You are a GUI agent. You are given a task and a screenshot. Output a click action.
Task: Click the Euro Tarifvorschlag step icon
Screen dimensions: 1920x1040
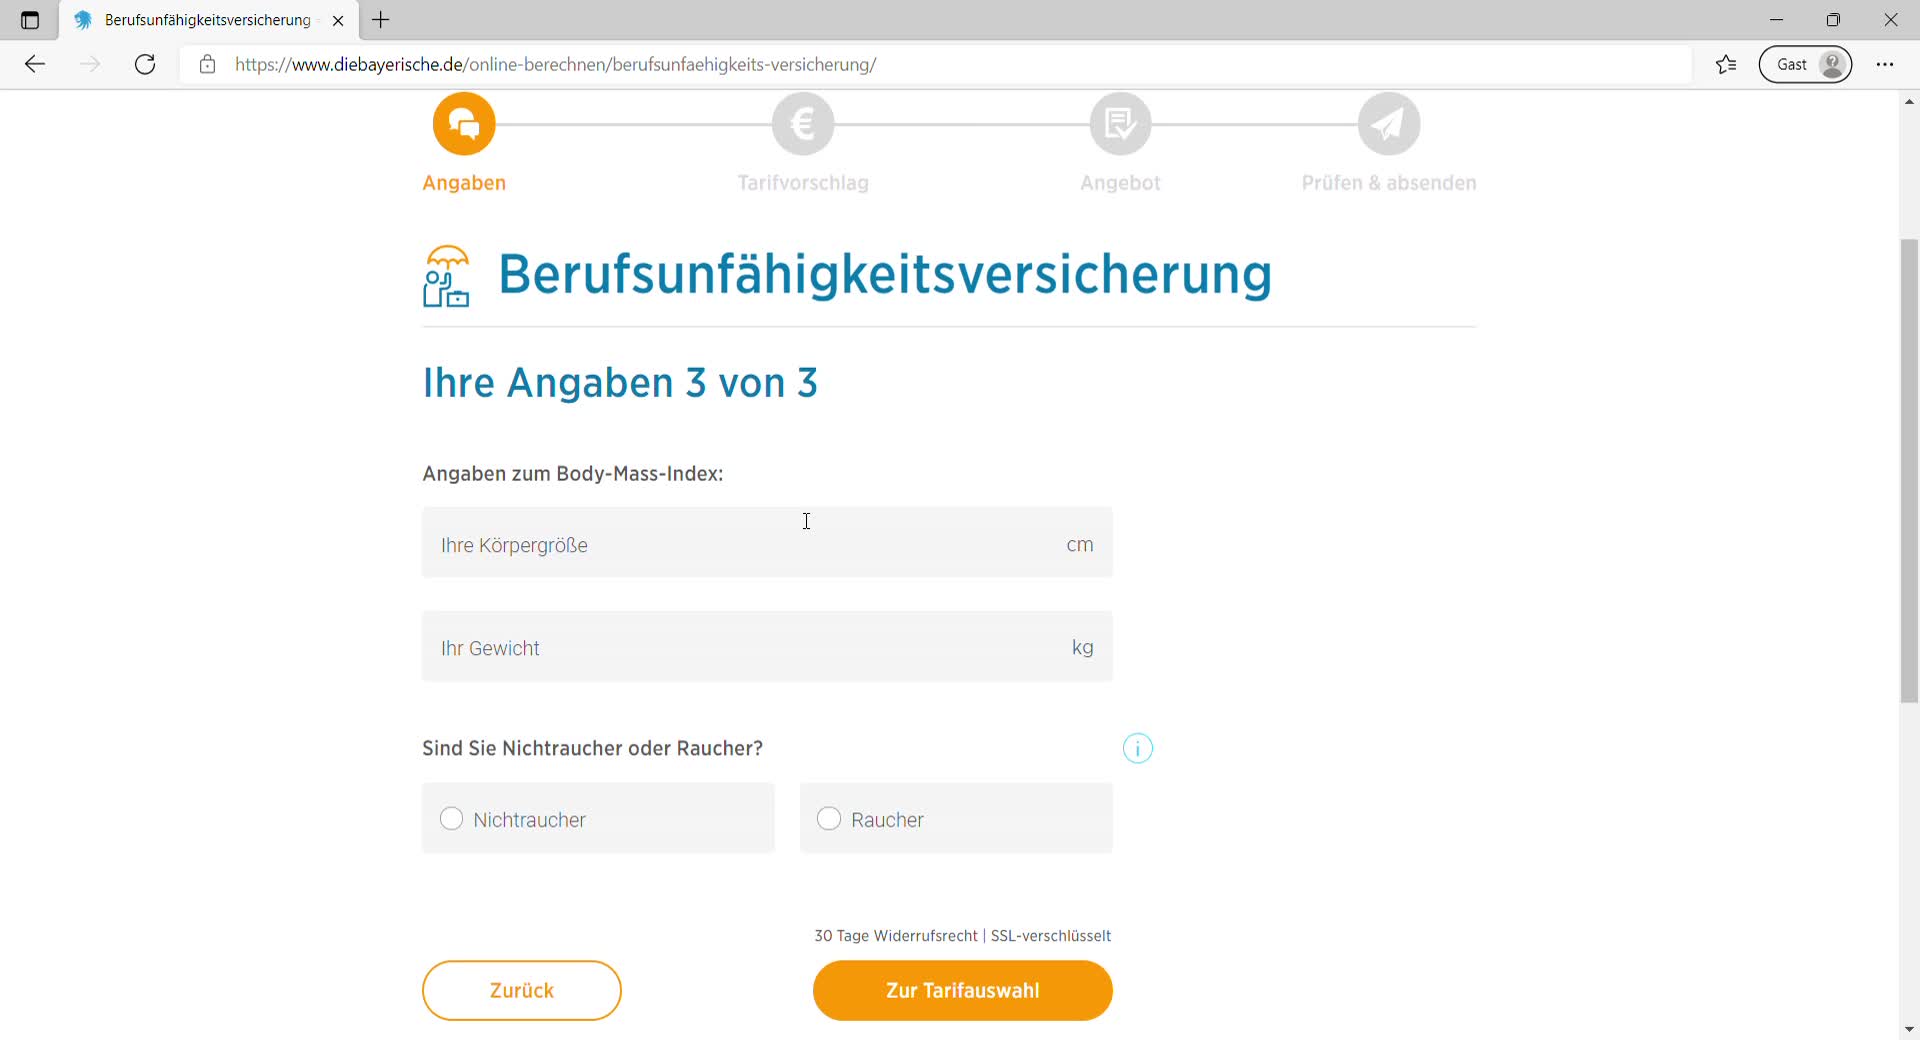click(x=803, y=124)
